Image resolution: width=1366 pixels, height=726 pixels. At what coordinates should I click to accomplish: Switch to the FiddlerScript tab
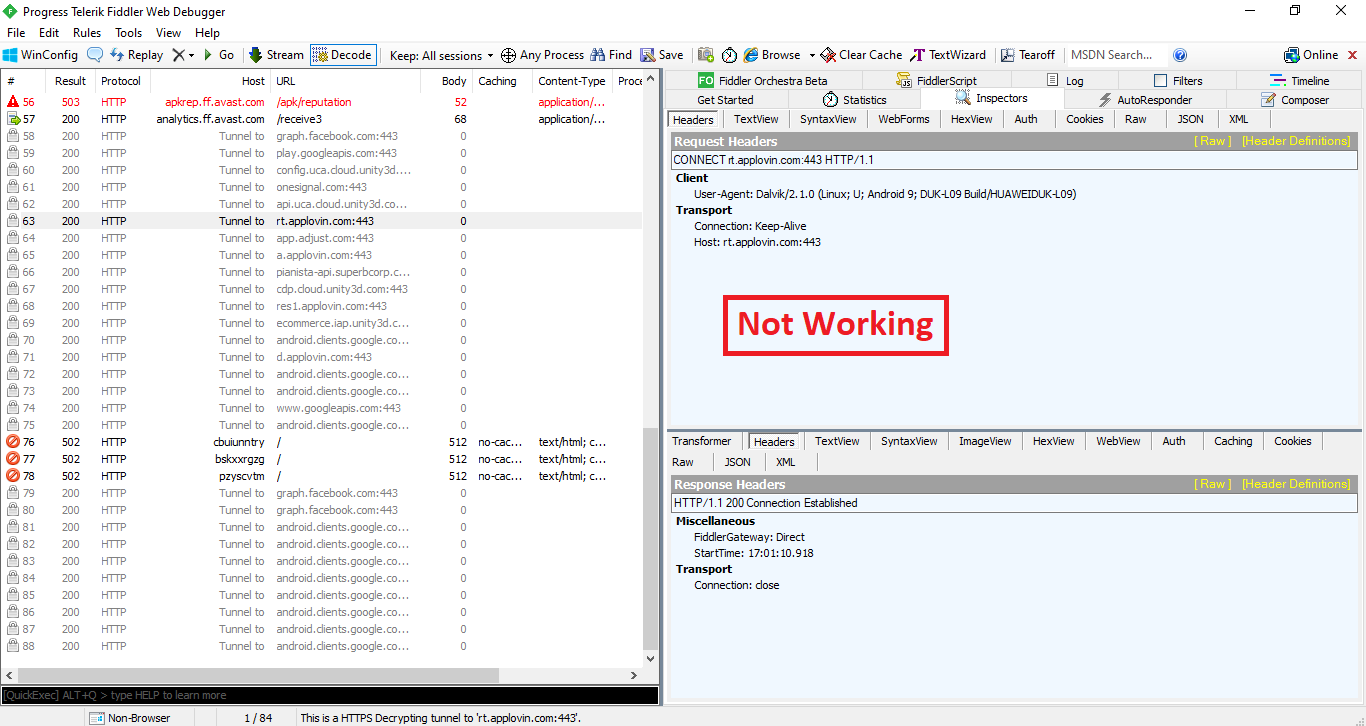pyautogui.click(x=937, y=81)
